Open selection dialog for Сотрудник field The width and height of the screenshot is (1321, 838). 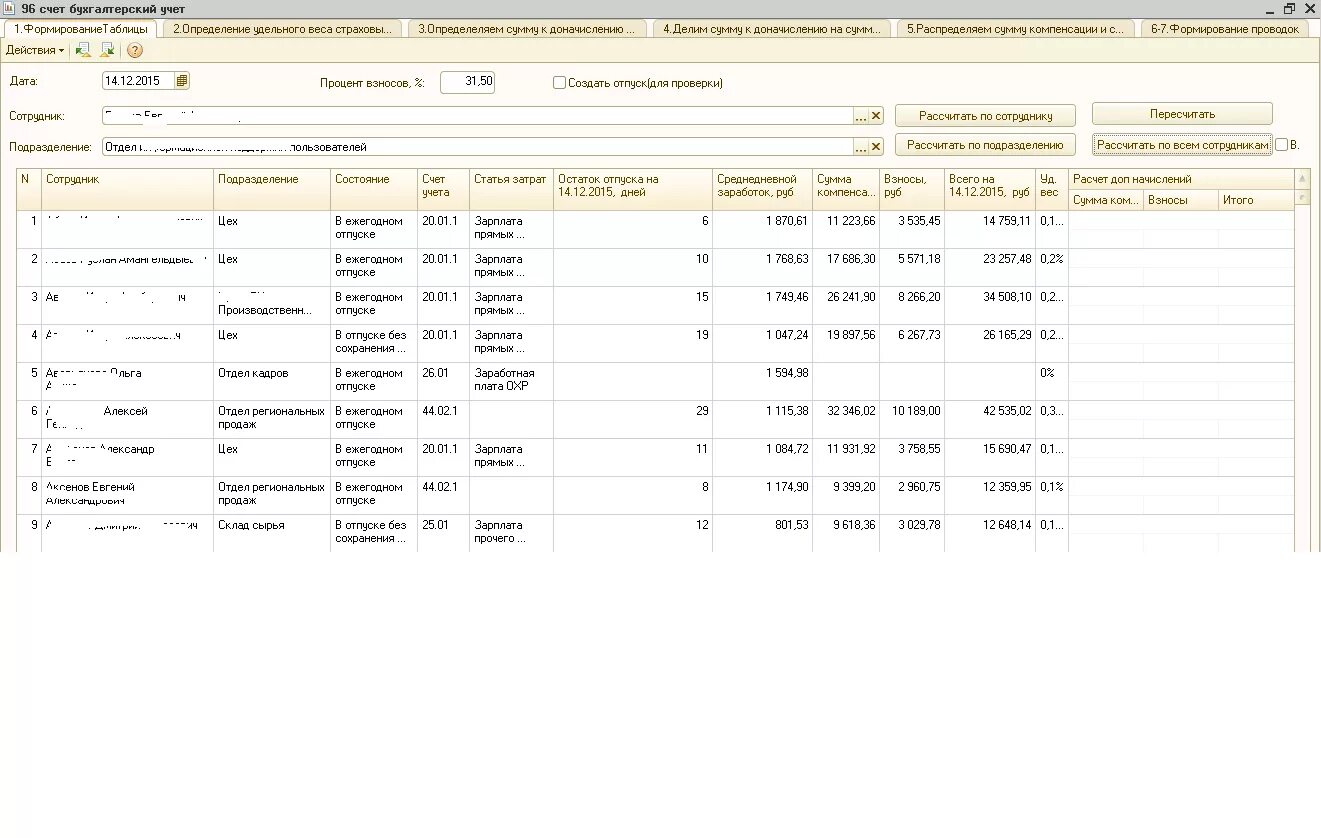860,116
